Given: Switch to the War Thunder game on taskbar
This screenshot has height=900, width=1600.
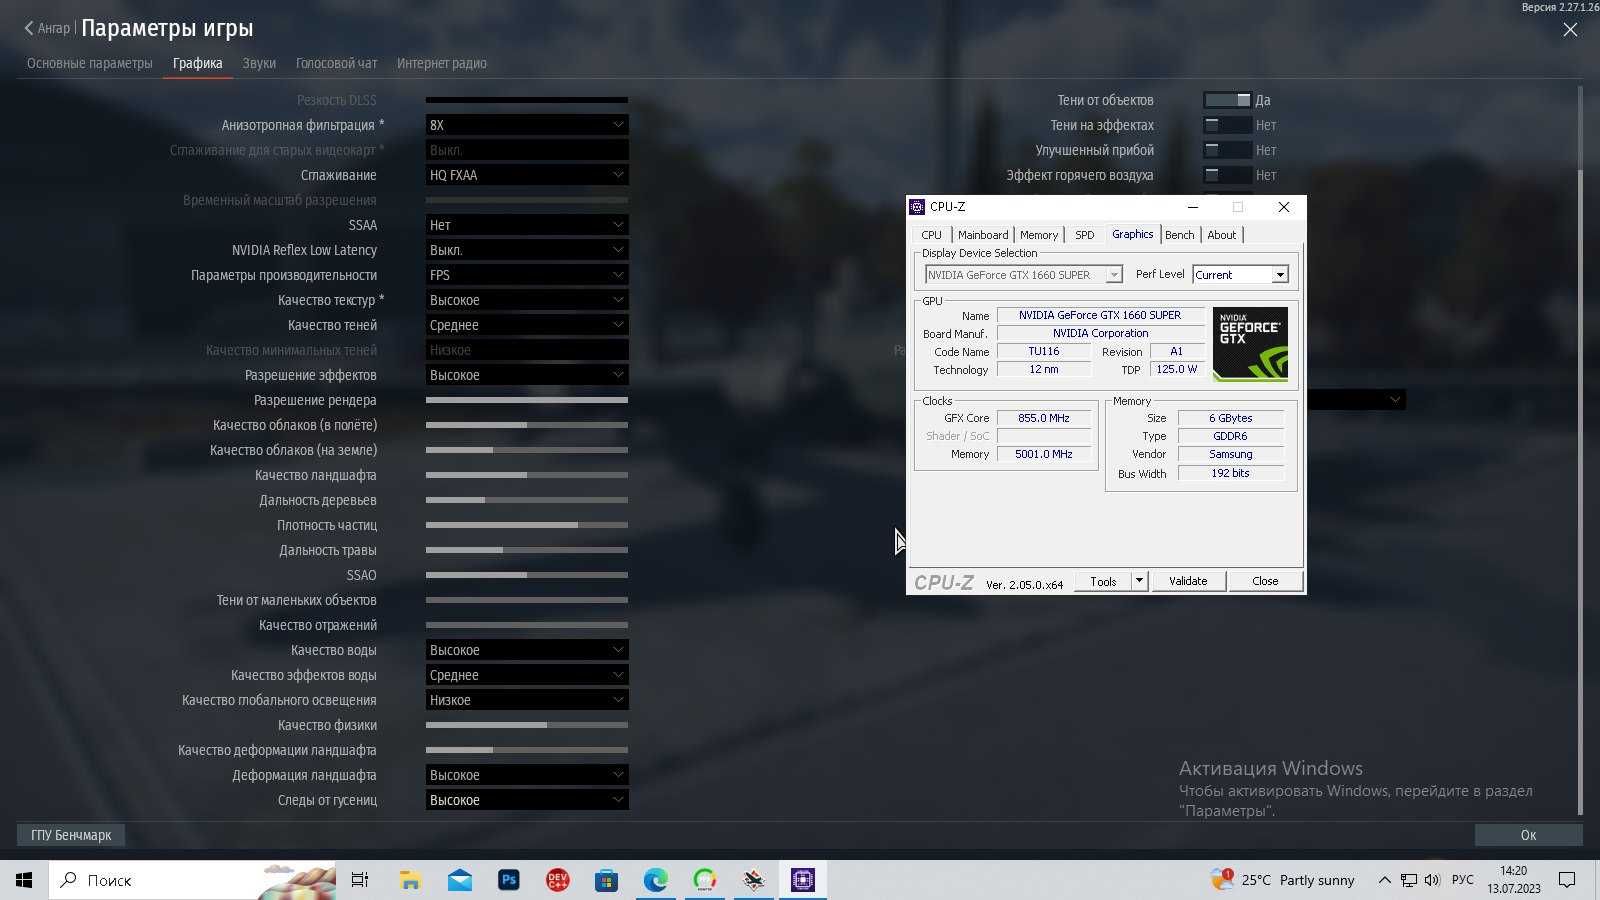Looking at the screenshot, I should pyautogui.click(x=753, y=880).
